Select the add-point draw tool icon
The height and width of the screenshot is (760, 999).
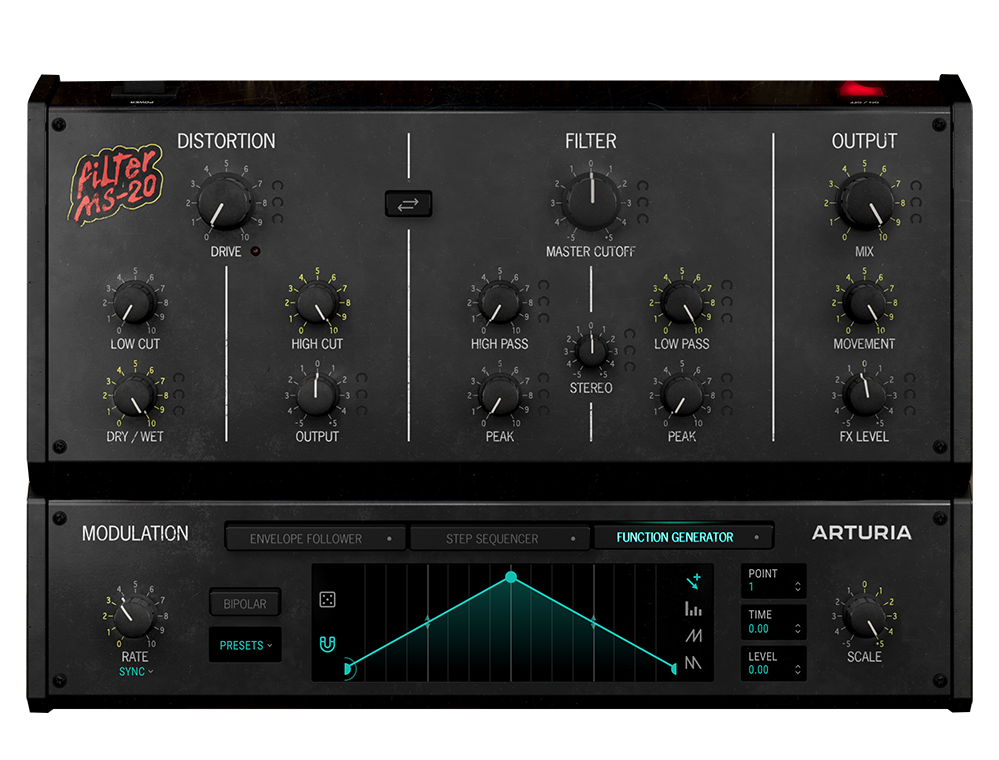pyautogui.click(x=693, y=582)
